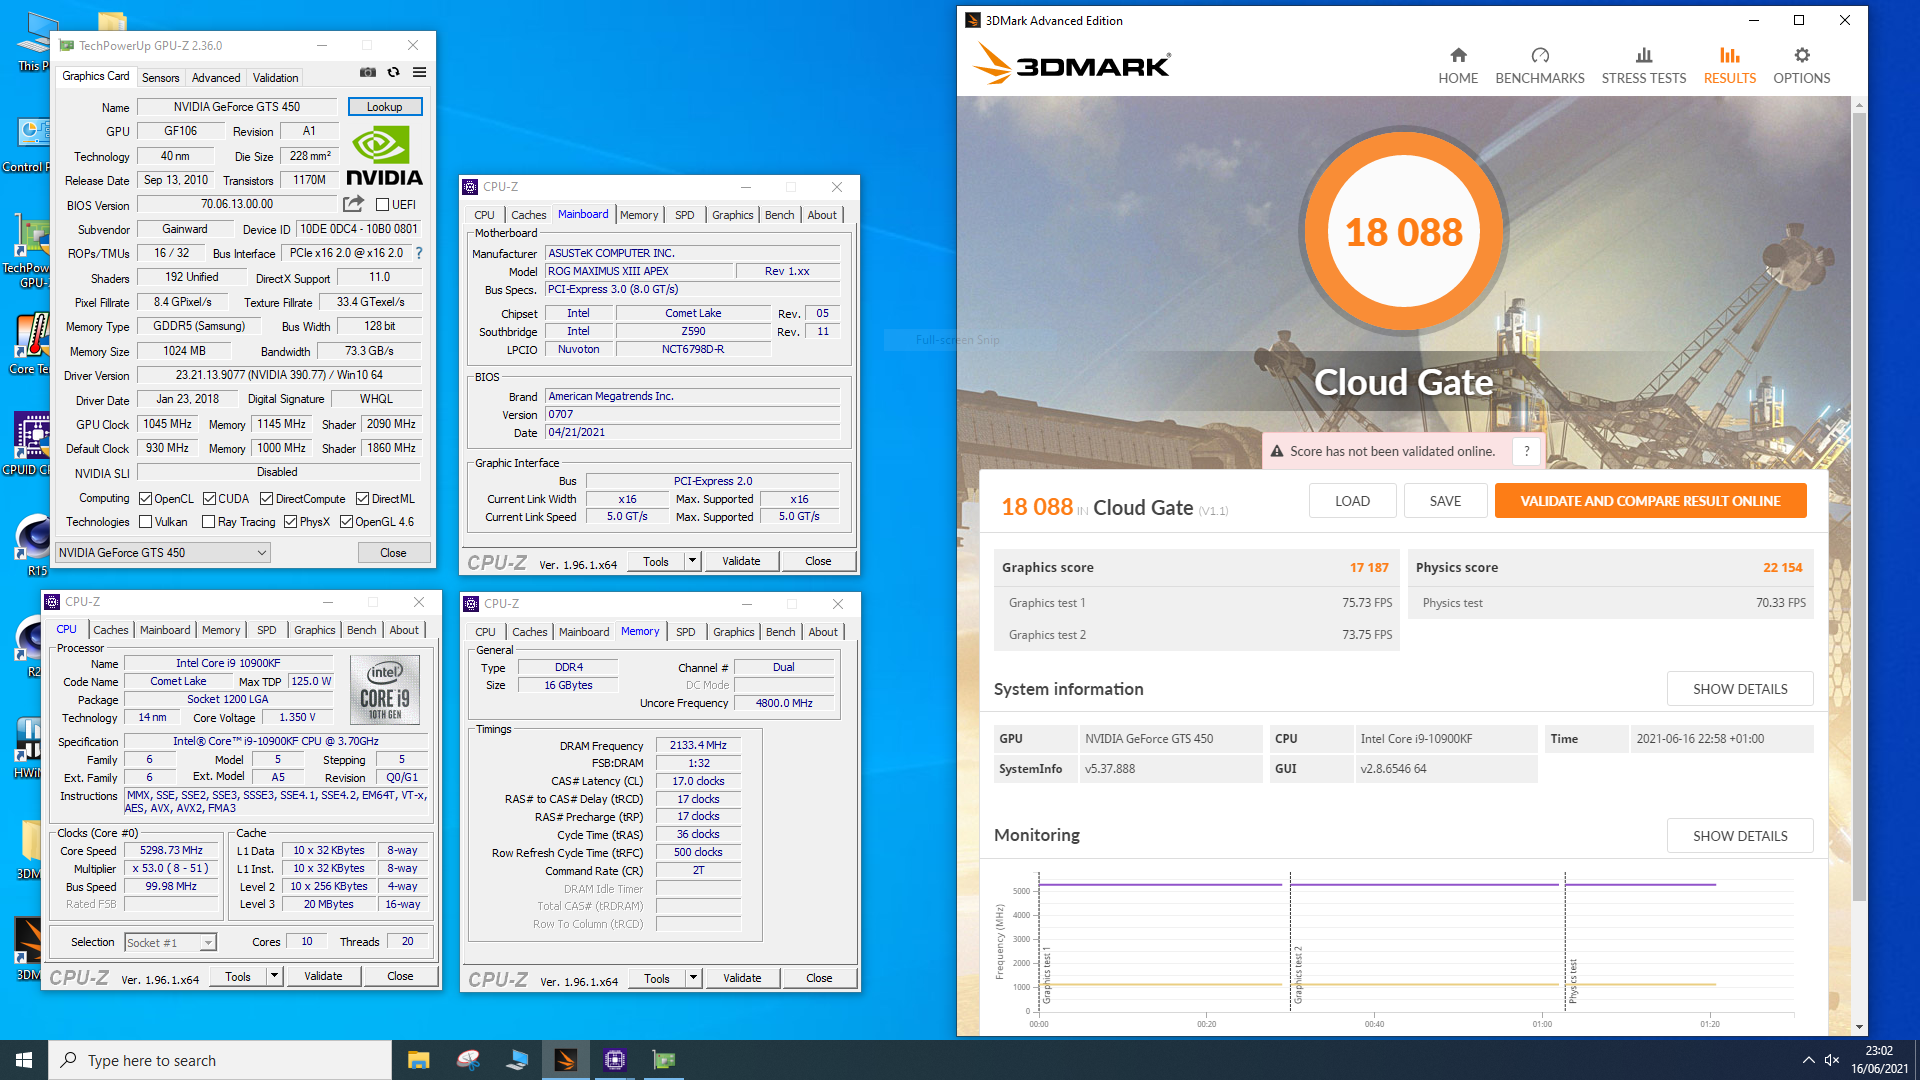Expand Tools arrow in CPU-Z CPU window
The image size is (1920, 1080).
[x=274, y=976]
